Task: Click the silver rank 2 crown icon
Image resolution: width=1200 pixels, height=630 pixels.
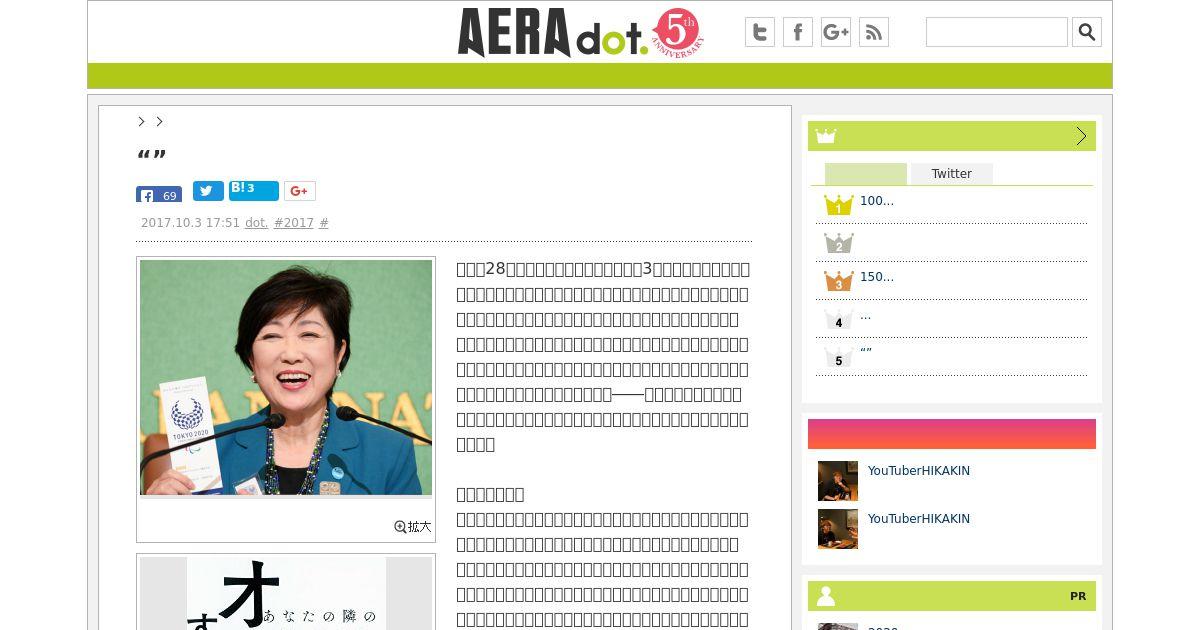Action: [838, 243]
